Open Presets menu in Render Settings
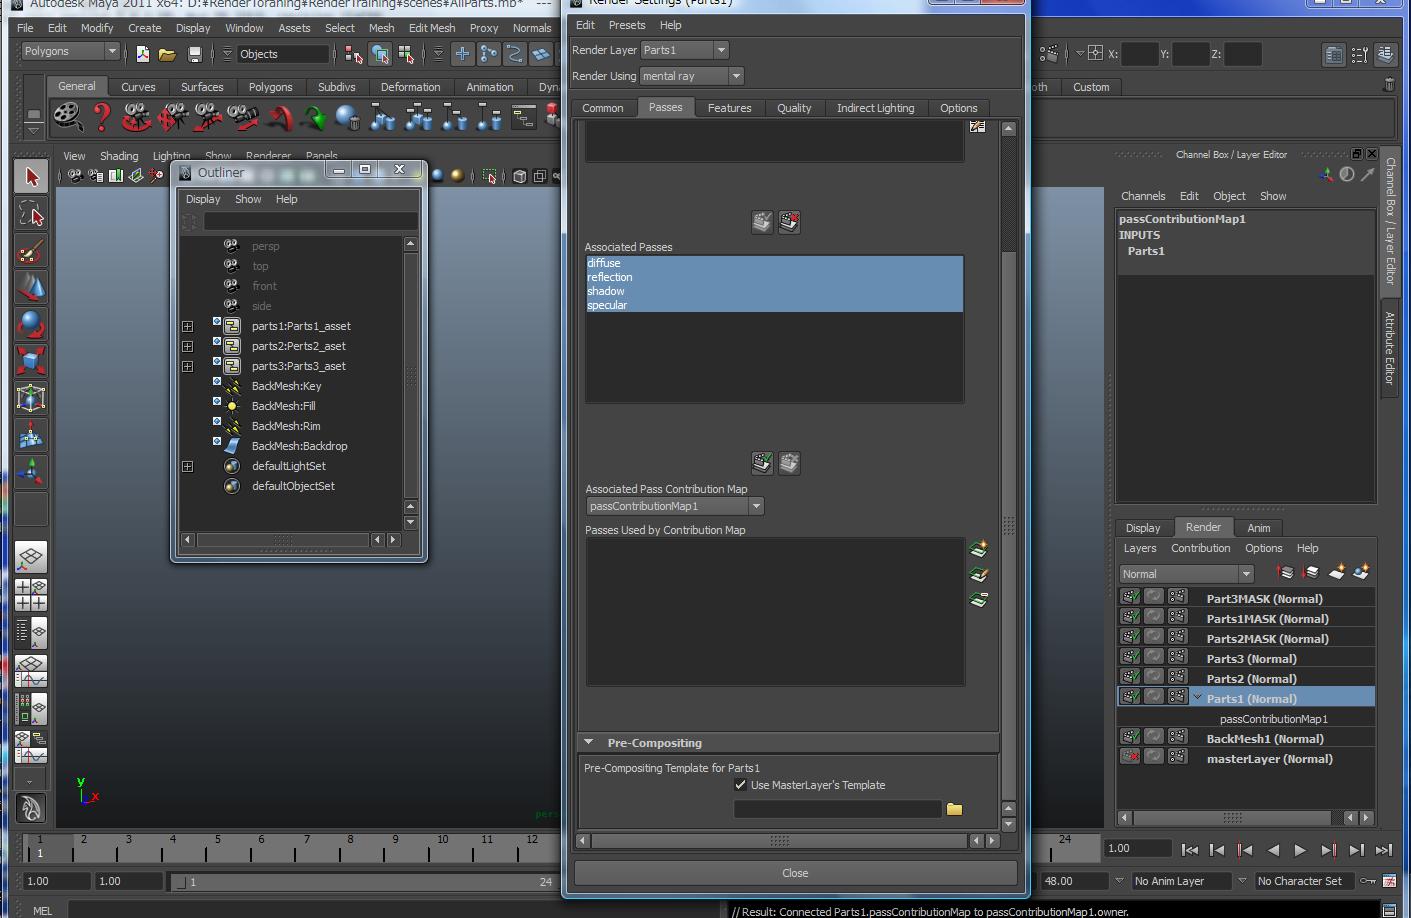Viewport: 1411px width, 918px height. 627,25
